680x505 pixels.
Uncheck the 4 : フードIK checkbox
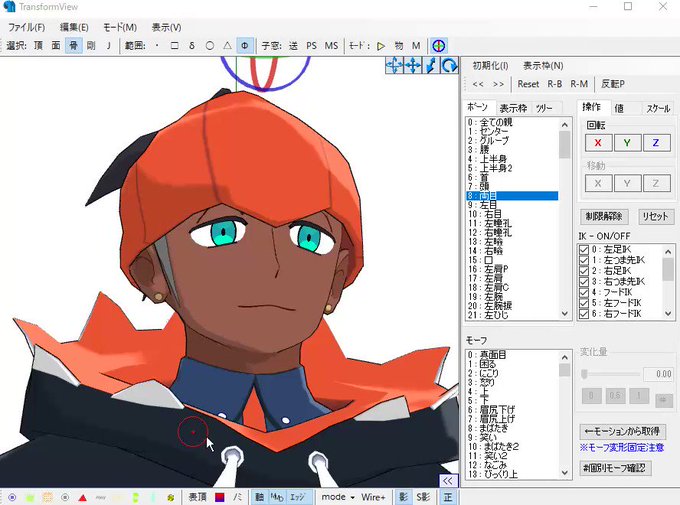[x=584, y=292]
